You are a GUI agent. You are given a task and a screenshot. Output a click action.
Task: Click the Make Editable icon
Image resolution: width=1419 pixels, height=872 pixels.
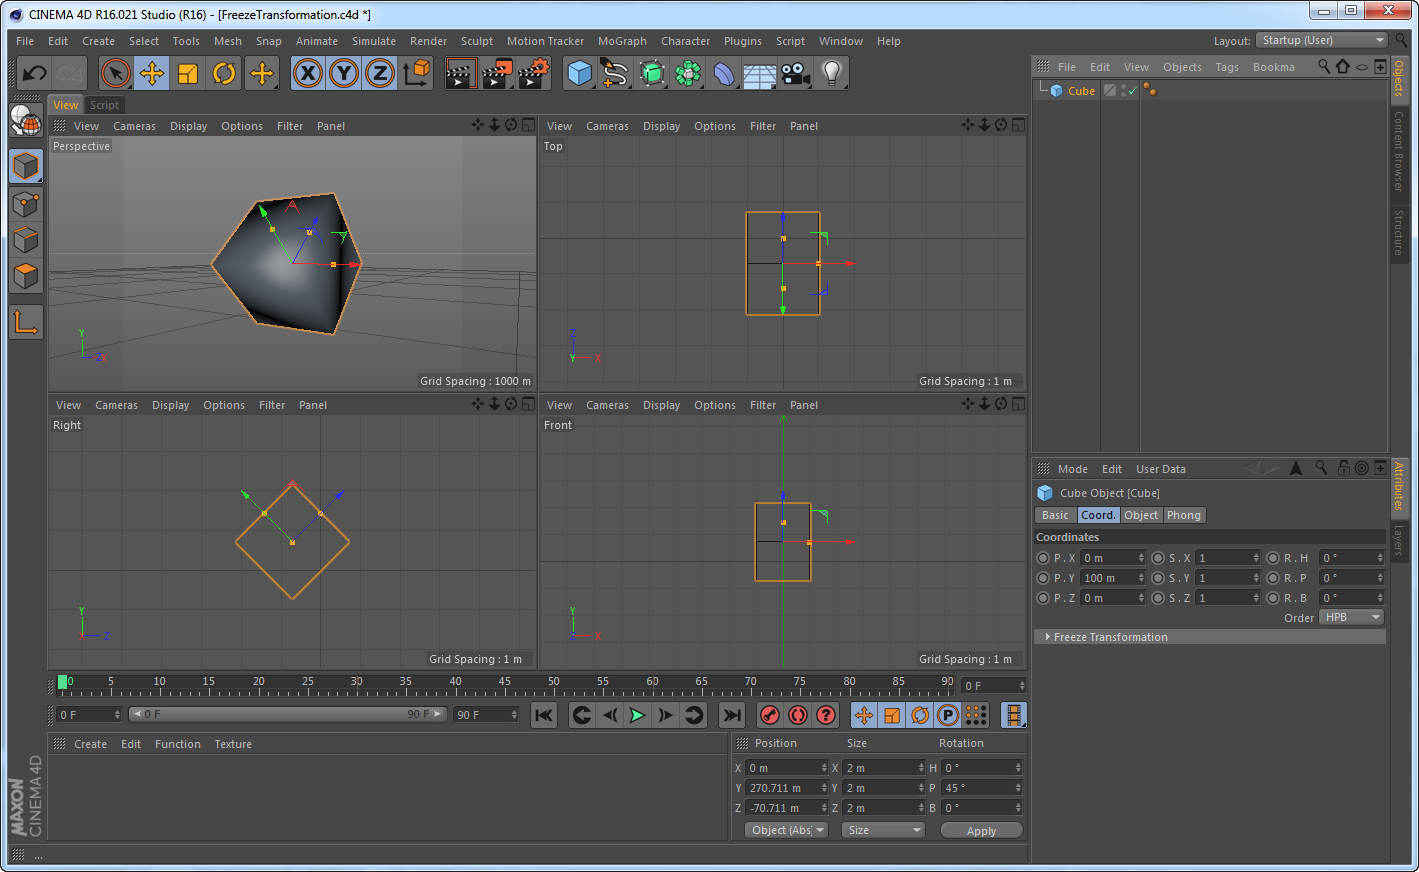[x=26, y=120]
